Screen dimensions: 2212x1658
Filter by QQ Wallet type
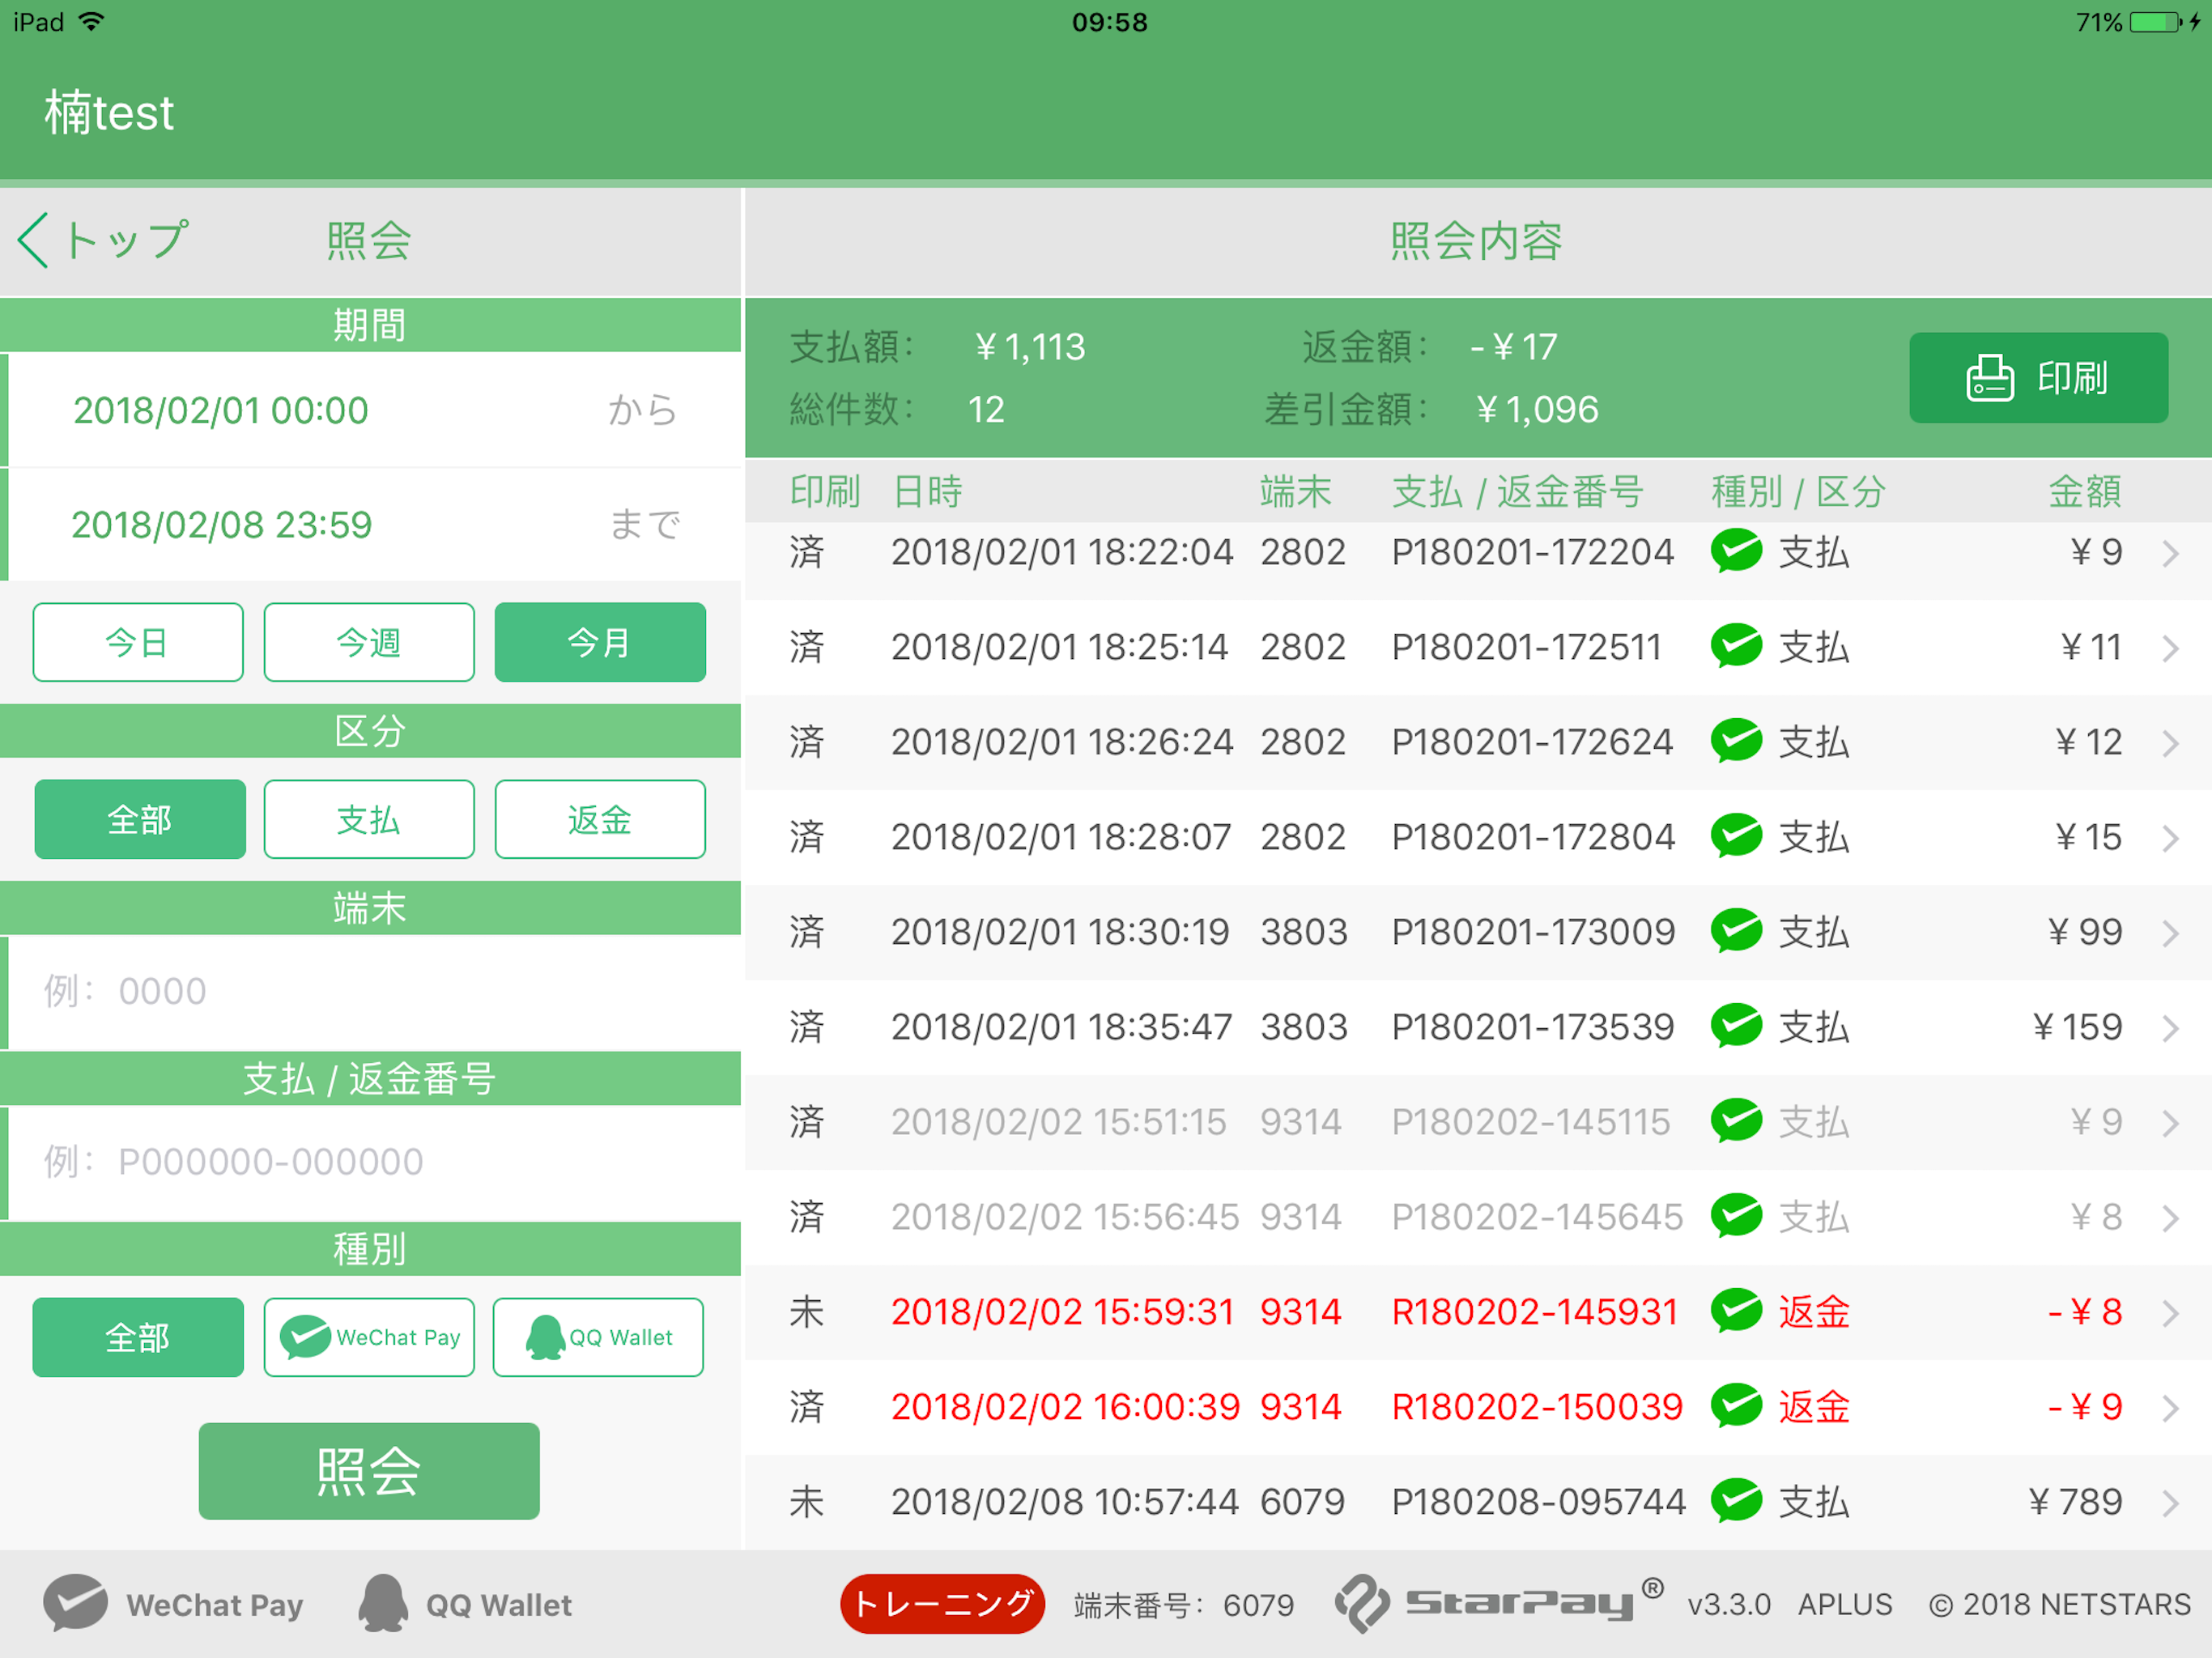tap(598, 1337)
